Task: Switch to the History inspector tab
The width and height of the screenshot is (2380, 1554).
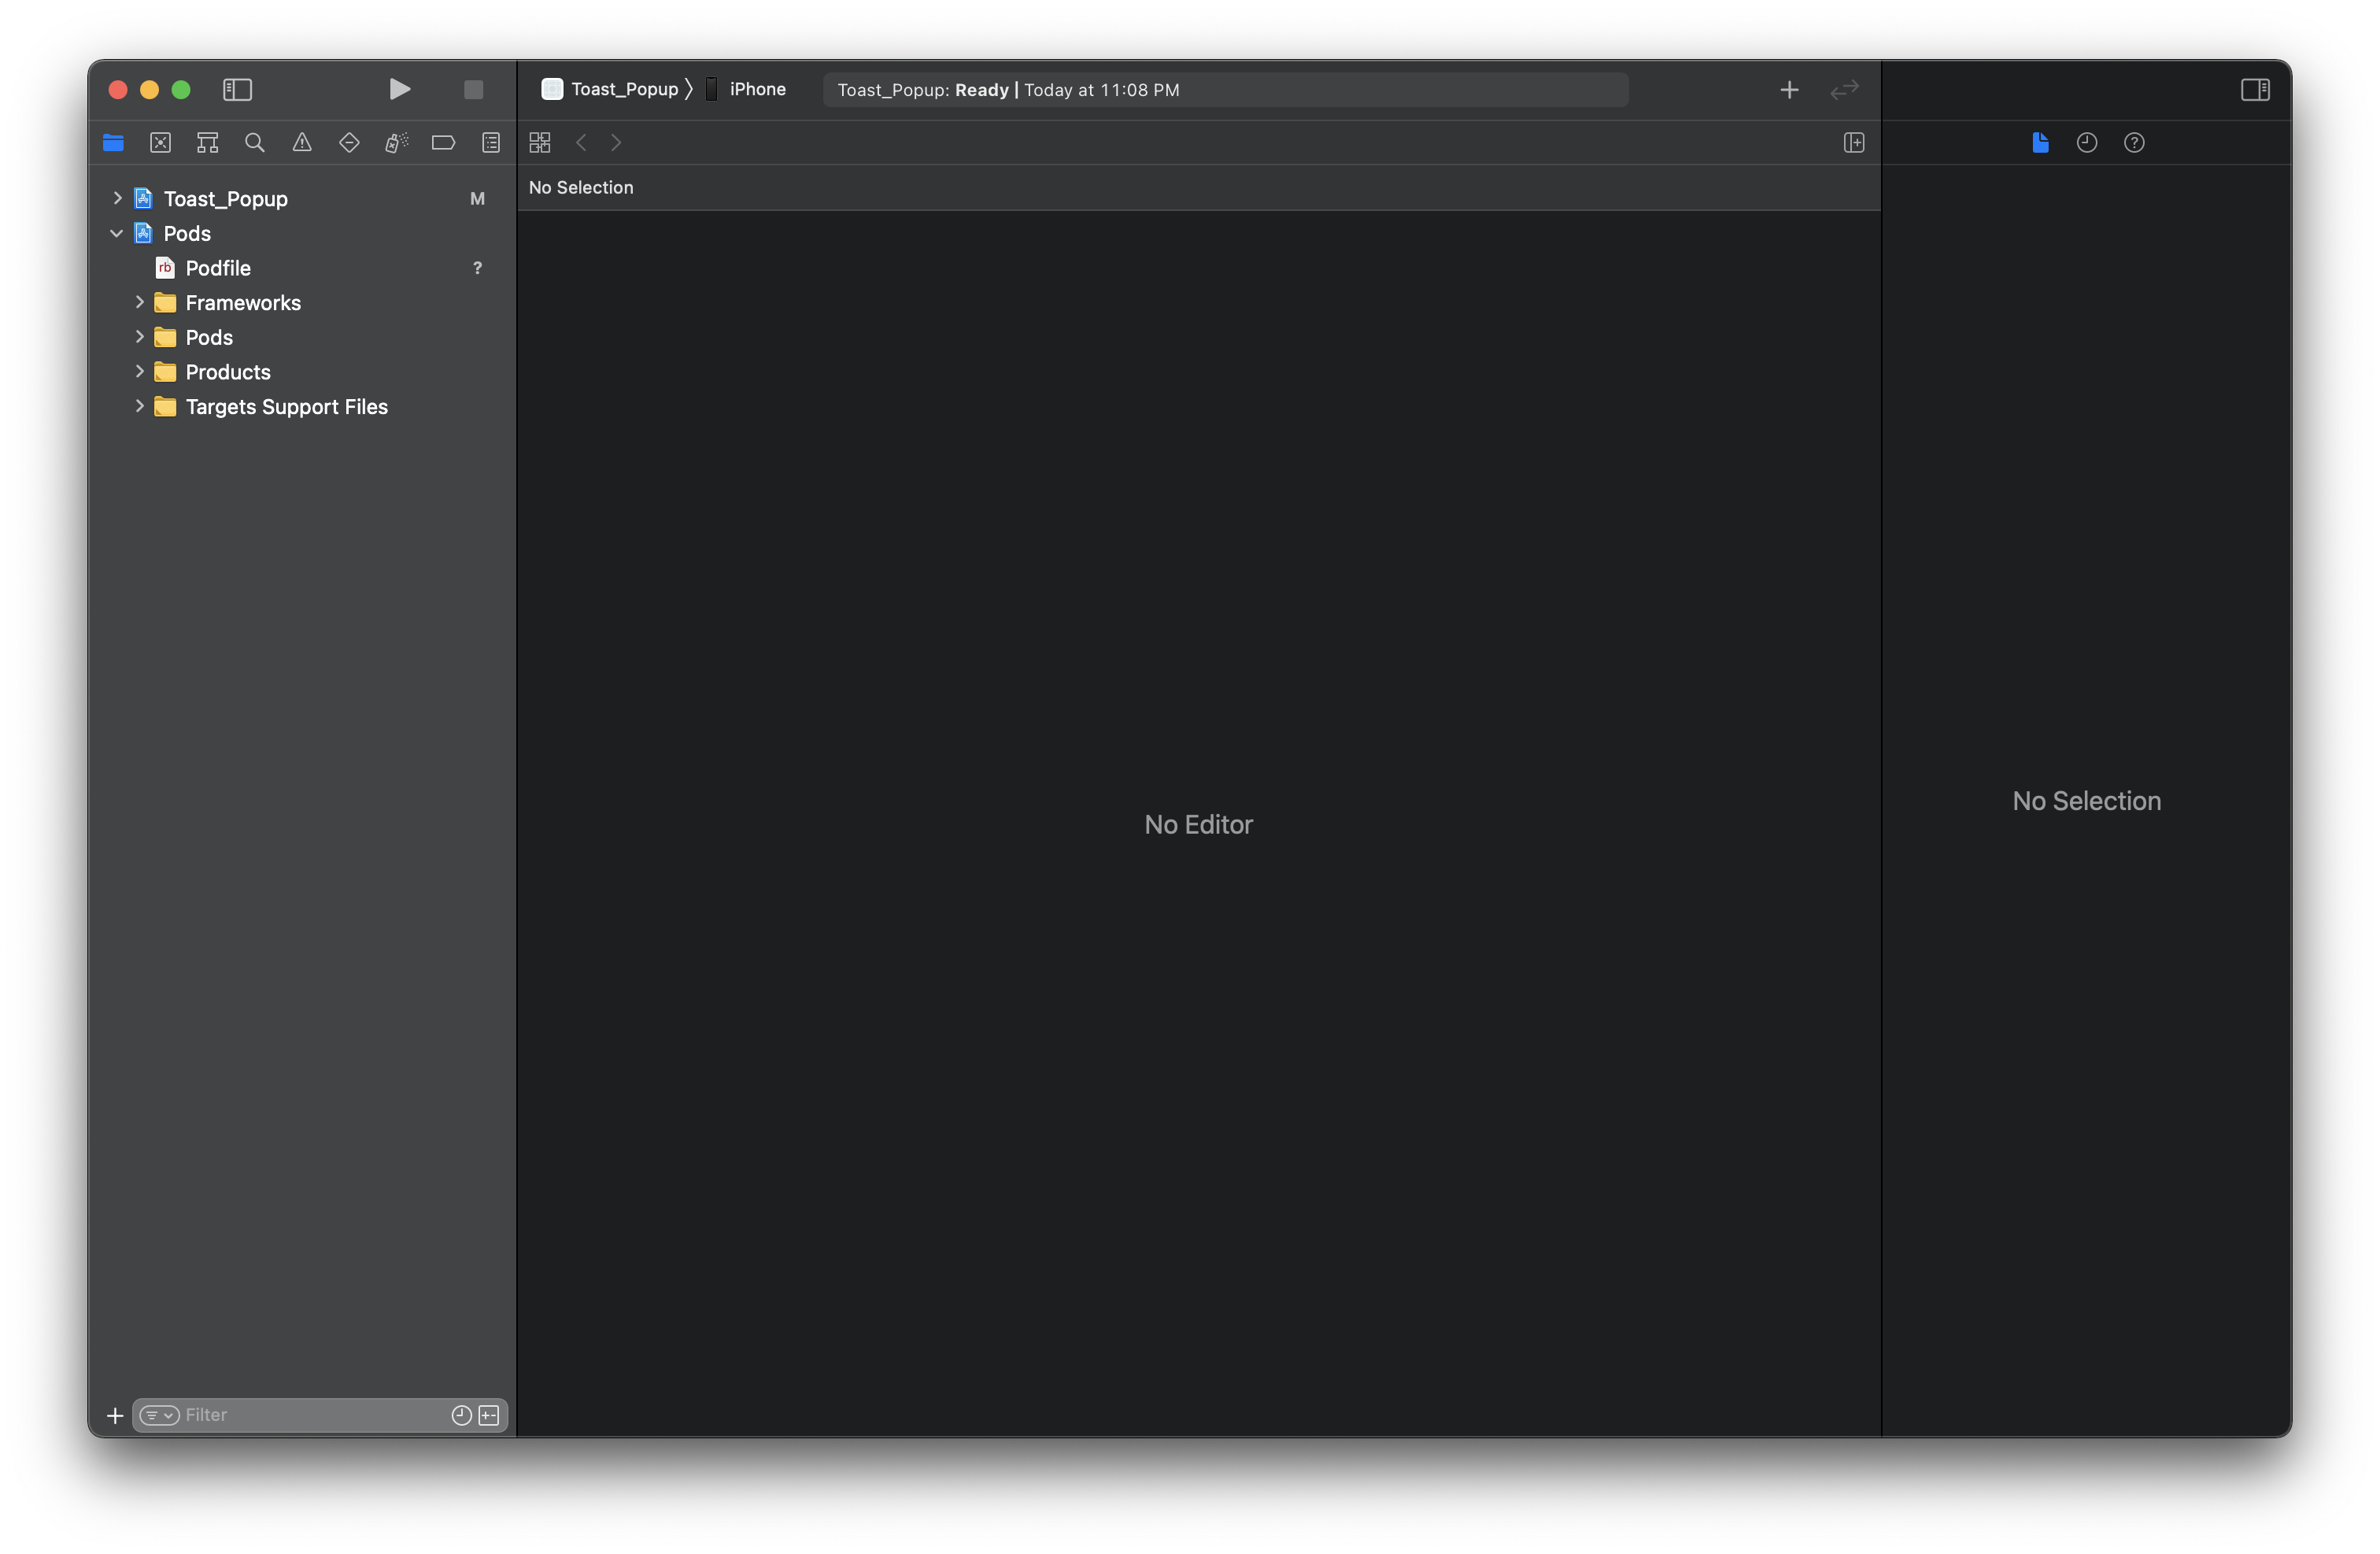Action: click(2086, 143)
